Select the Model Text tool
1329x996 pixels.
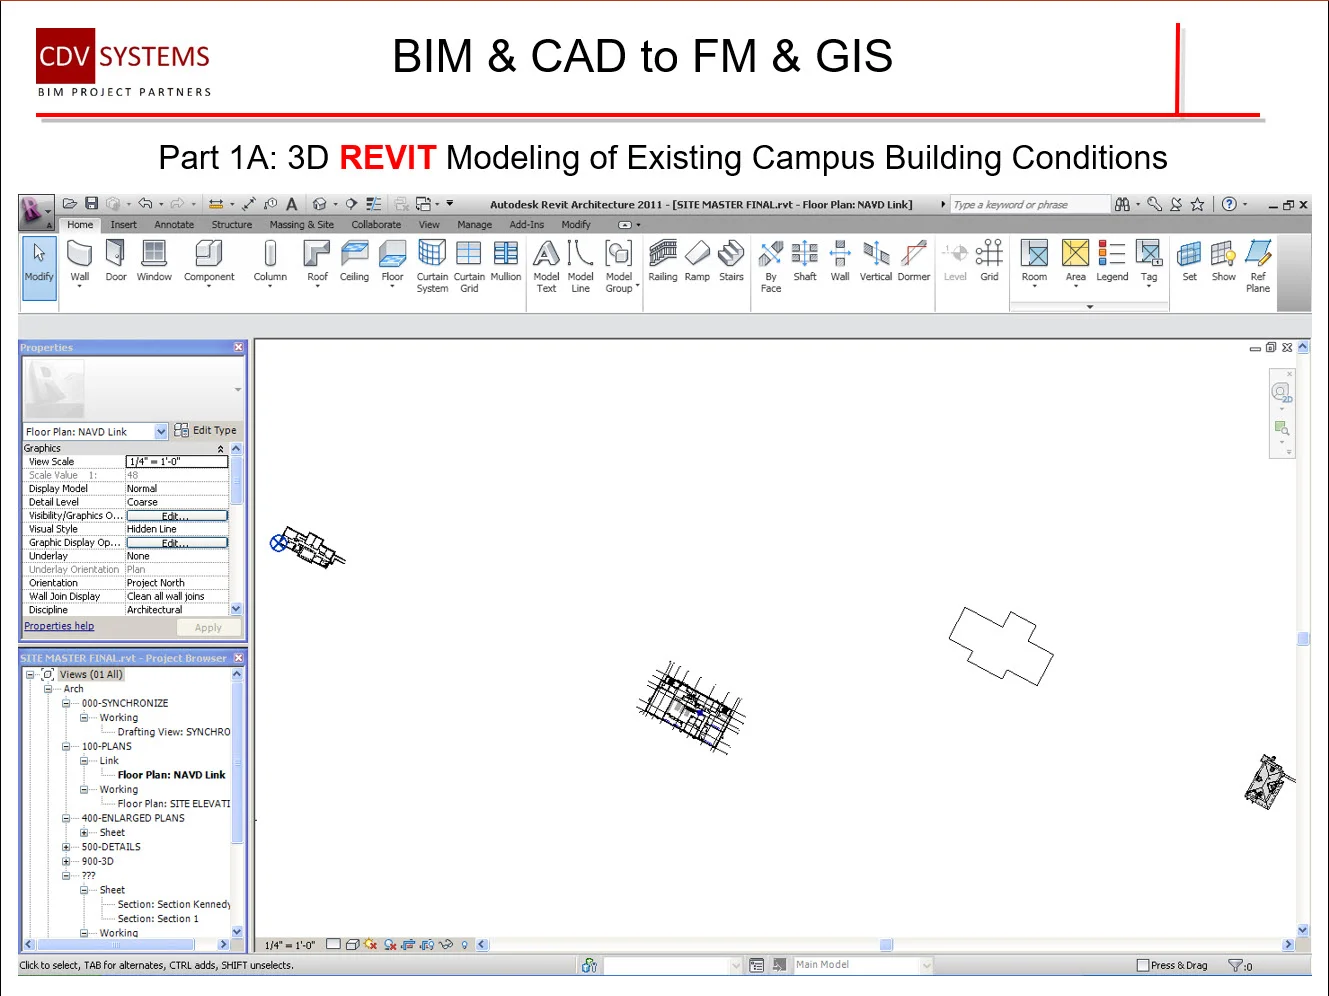tap(546, 266)
